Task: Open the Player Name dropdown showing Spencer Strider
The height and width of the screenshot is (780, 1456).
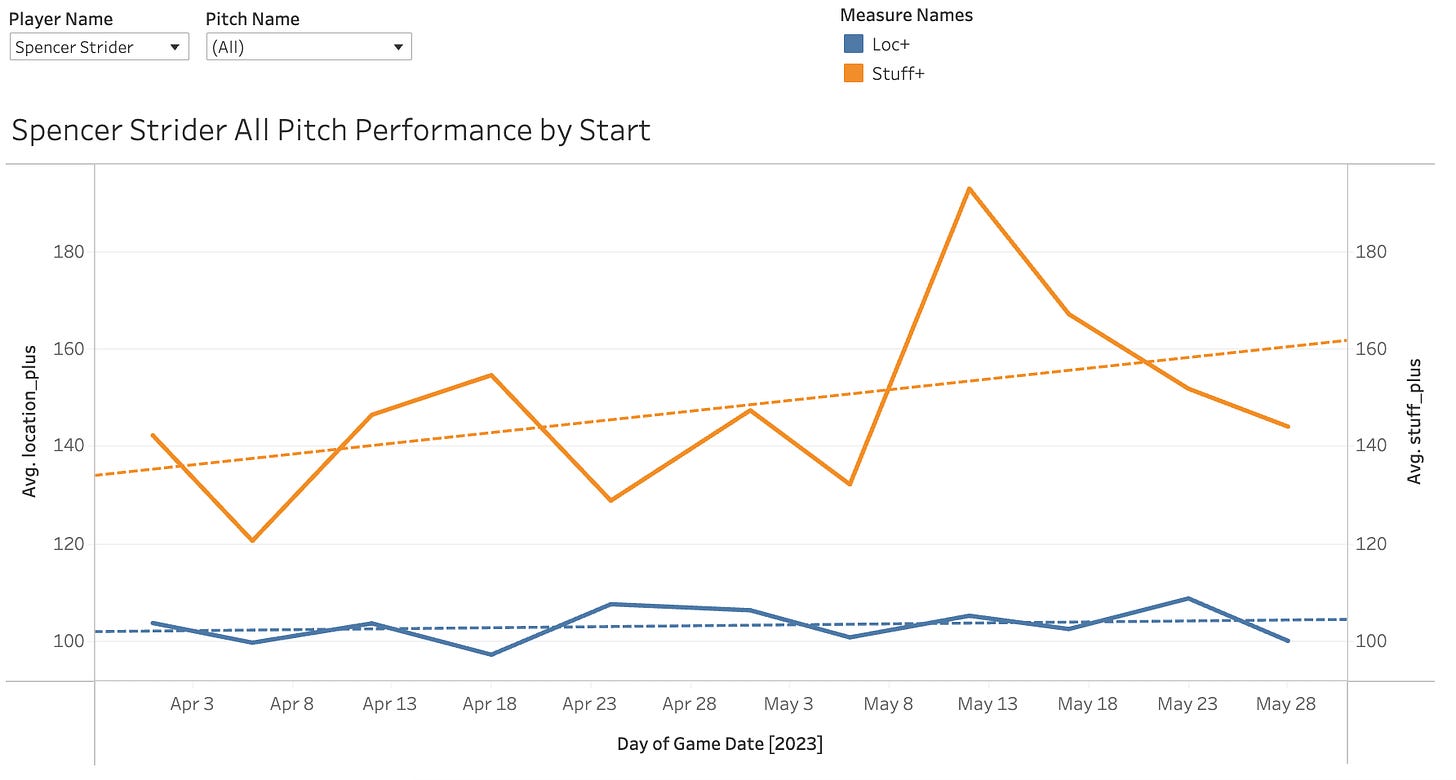Action: point(99,47)
